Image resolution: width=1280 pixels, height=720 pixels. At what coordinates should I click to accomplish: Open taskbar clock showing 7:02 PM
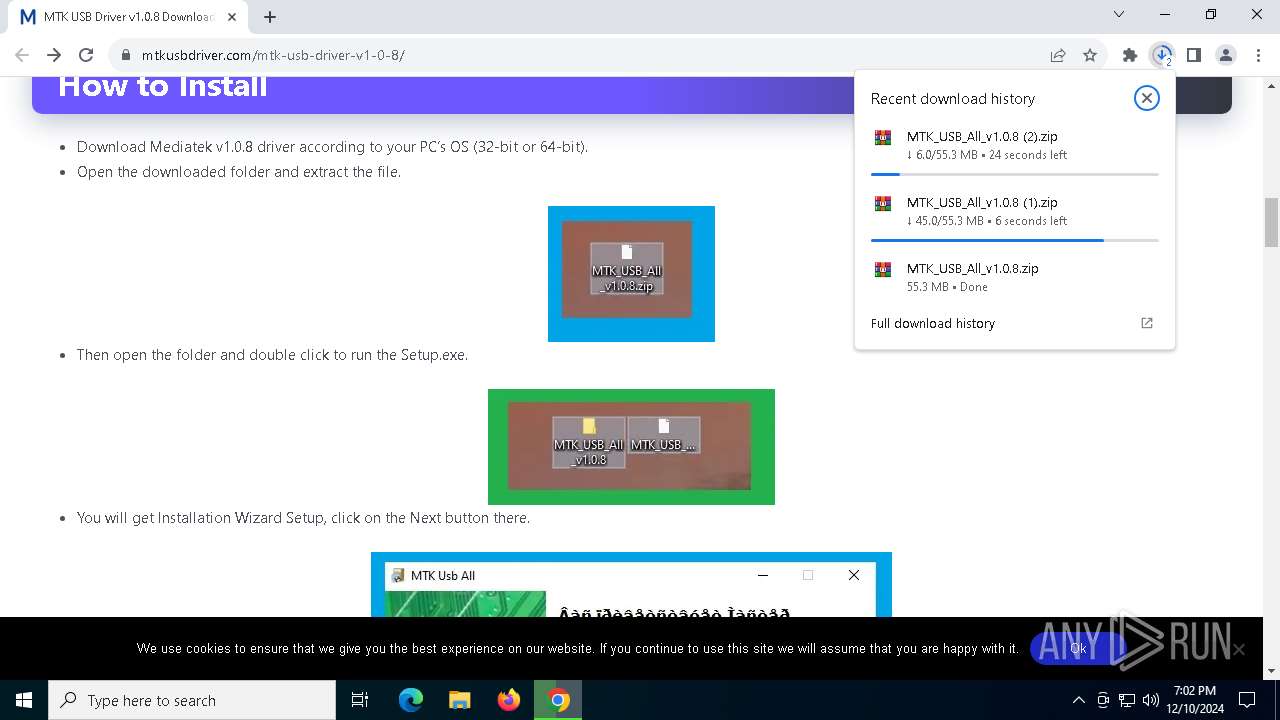coord(1195,700)
